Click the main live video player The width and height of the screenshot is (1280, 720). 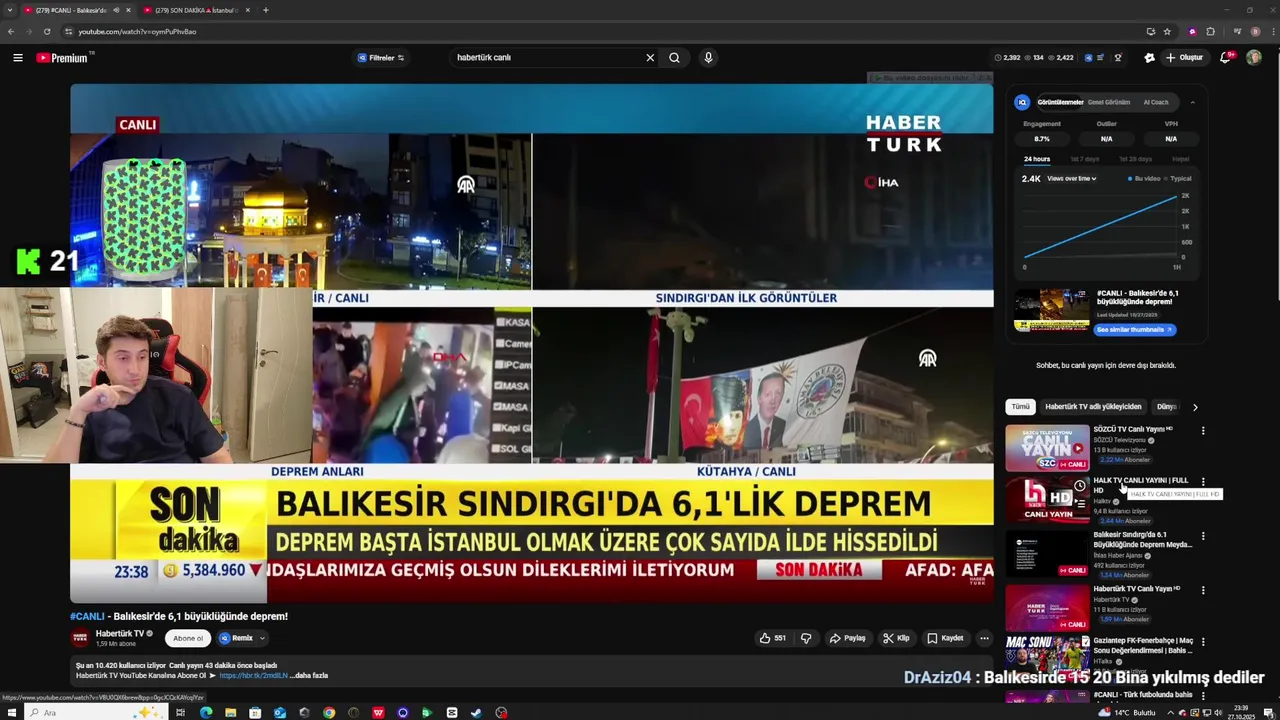point(531,343)
